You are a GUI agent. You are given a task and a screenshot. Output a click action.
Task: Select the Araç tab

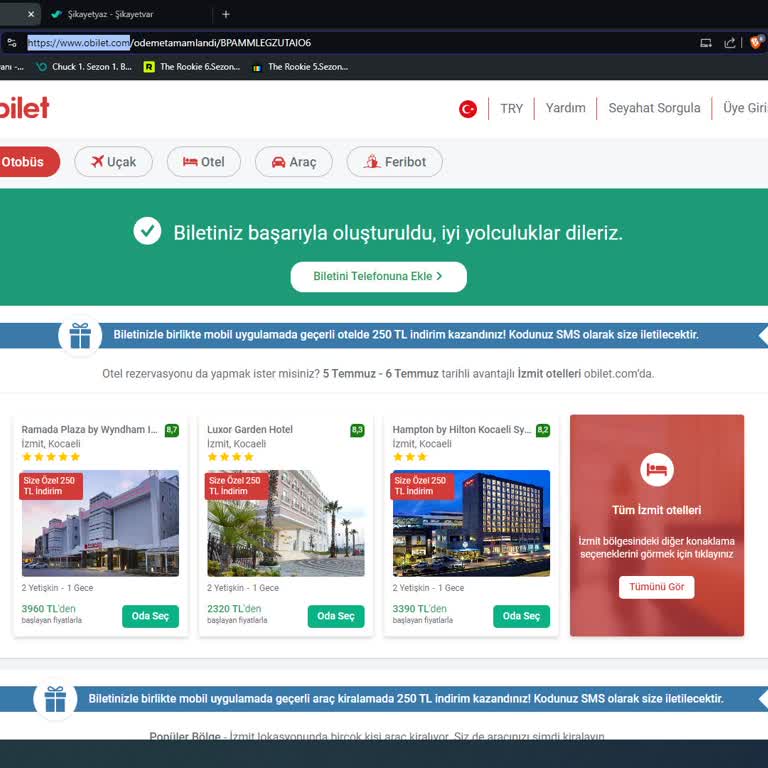click(294, 162)
